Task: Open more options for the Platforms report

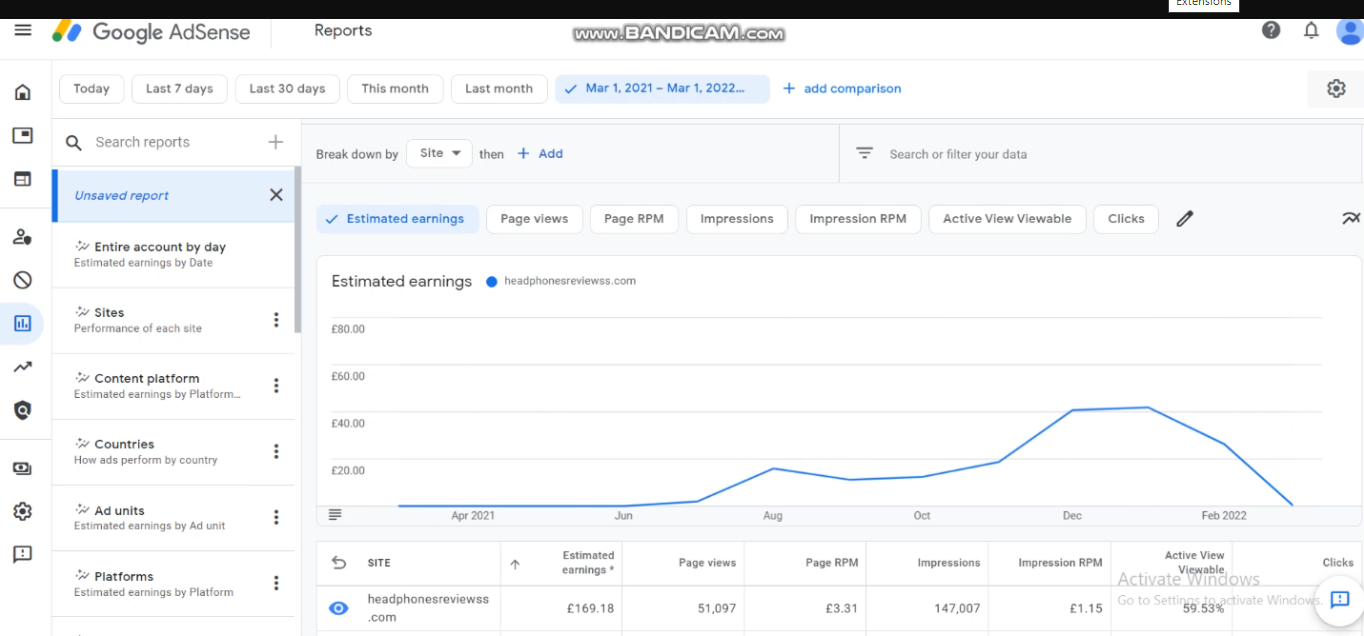Action: point(276,584)
